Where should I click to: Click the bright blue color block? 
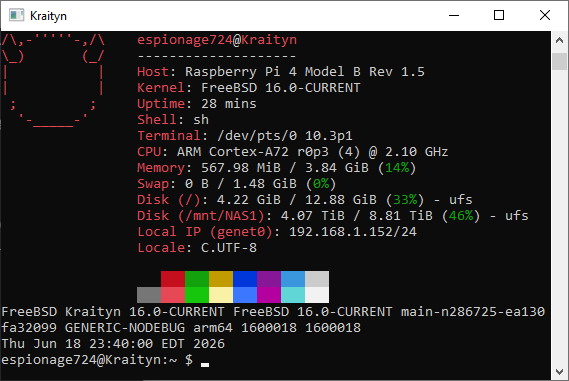coord(245,295)
